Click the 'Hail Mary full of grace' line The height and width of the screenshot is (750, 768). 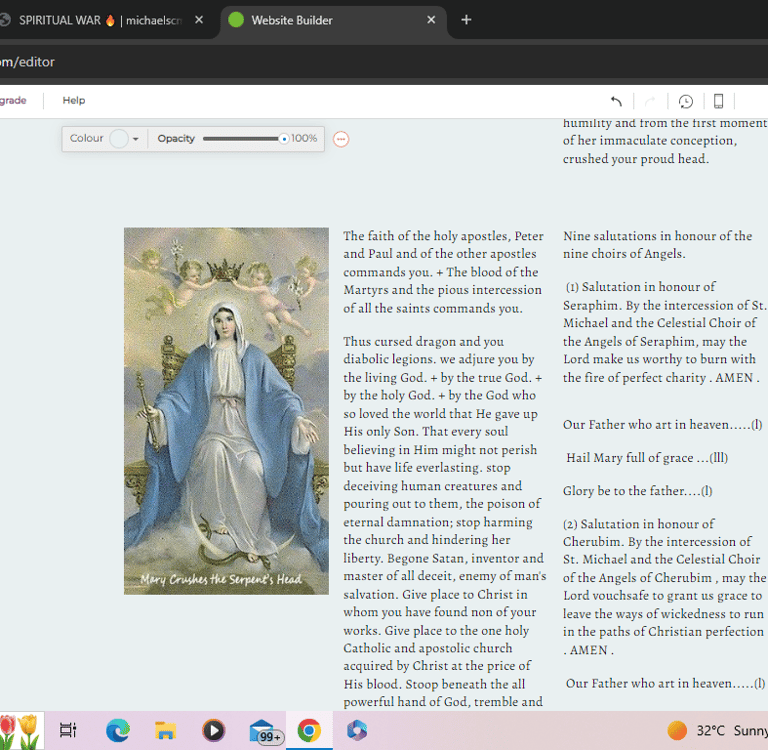tap(647, 458)
